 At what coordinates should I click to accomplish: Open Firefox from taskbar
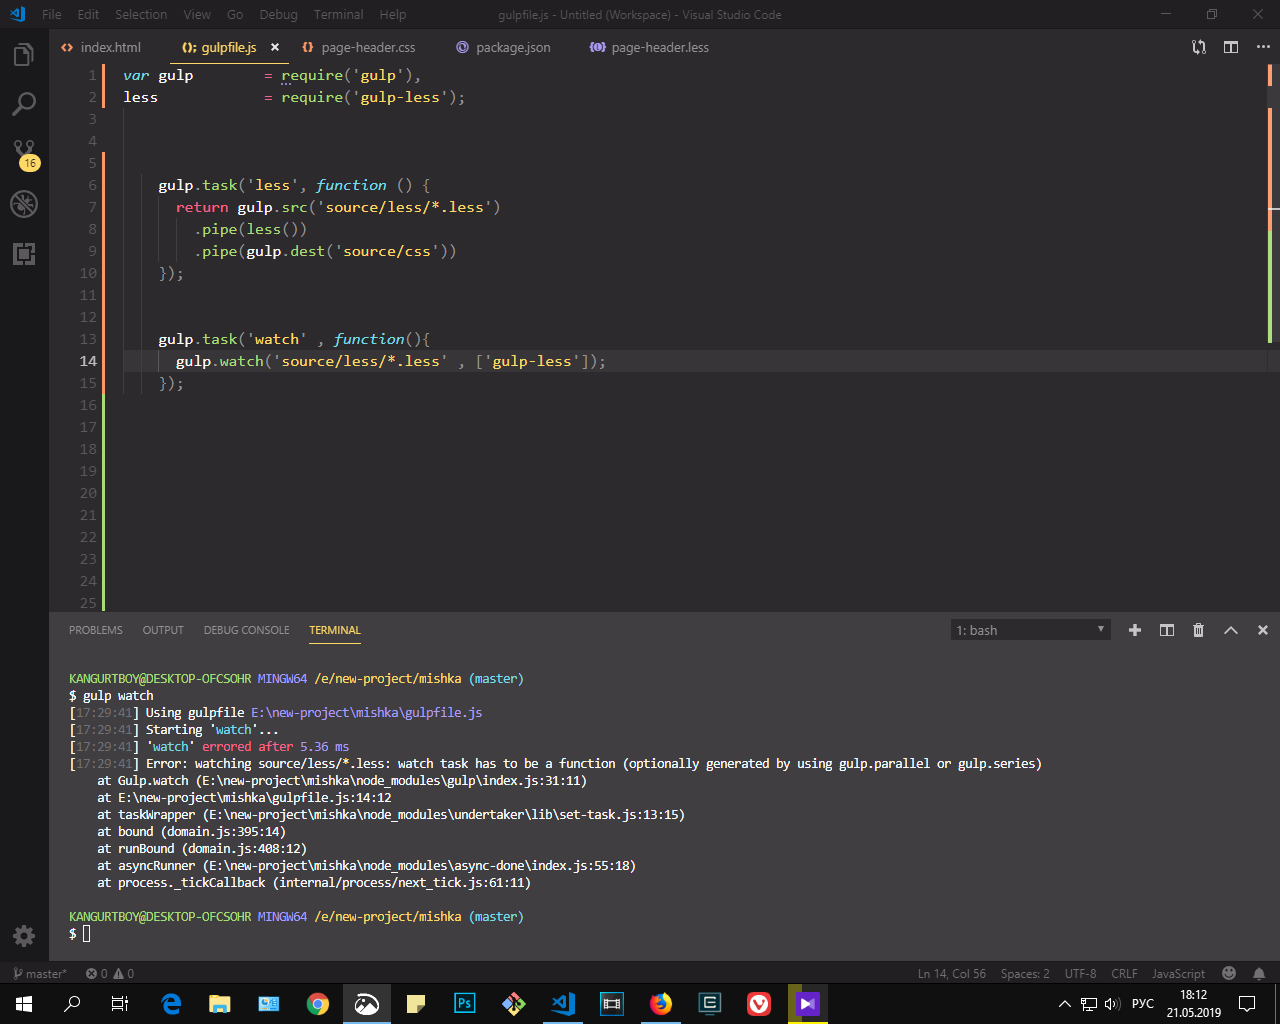pyautogui.click(x=661, y=1003)
